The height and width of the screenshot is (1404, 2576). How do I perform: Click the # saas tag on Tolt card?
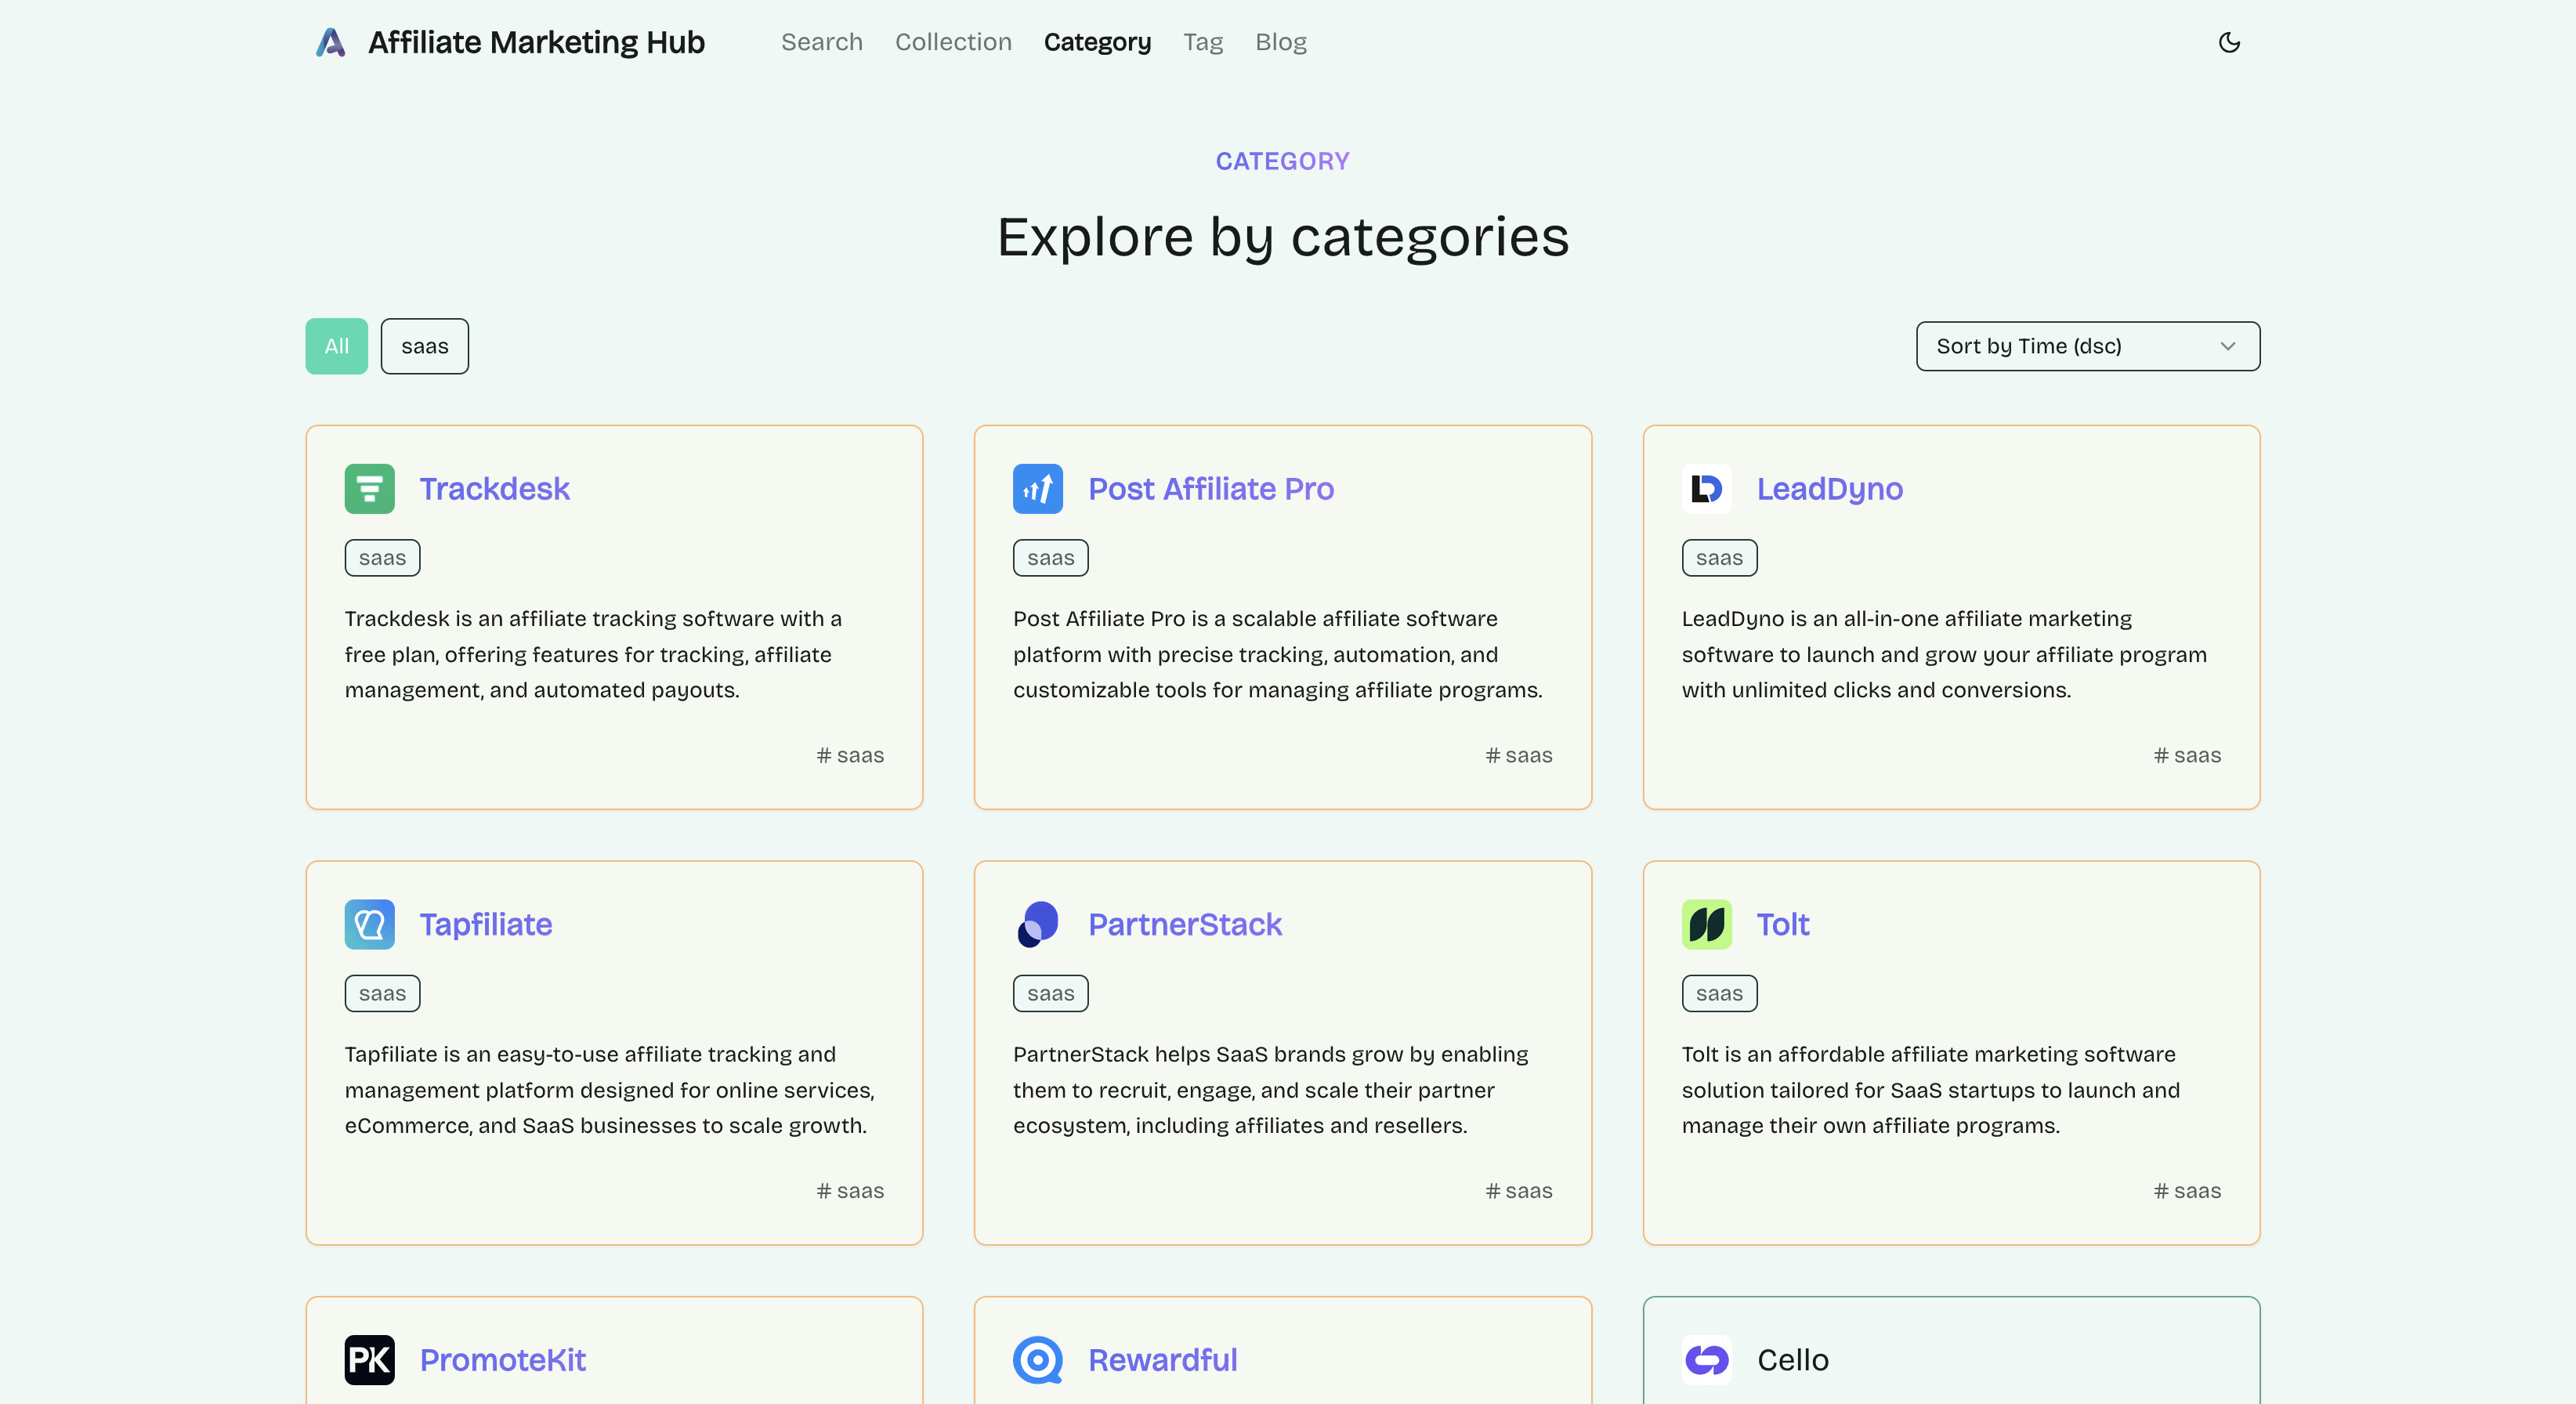[2187, 1191]
